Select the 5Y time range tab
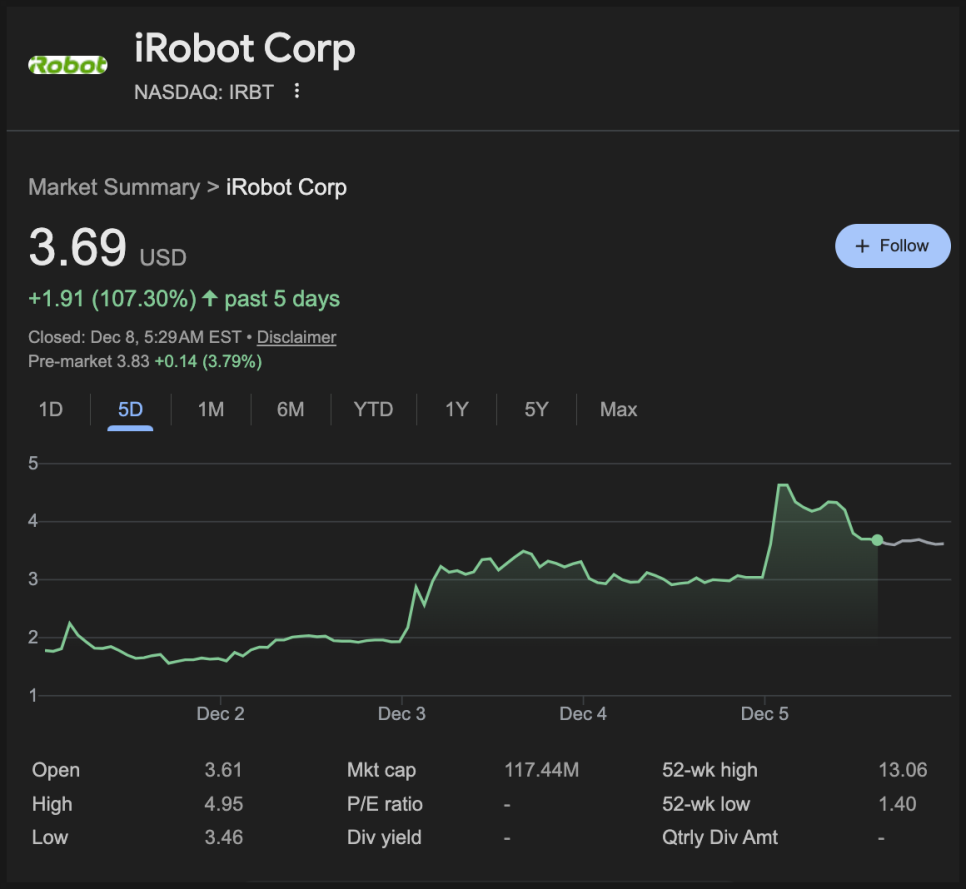Viewport: 966px width, 889px height. [536, 409]
